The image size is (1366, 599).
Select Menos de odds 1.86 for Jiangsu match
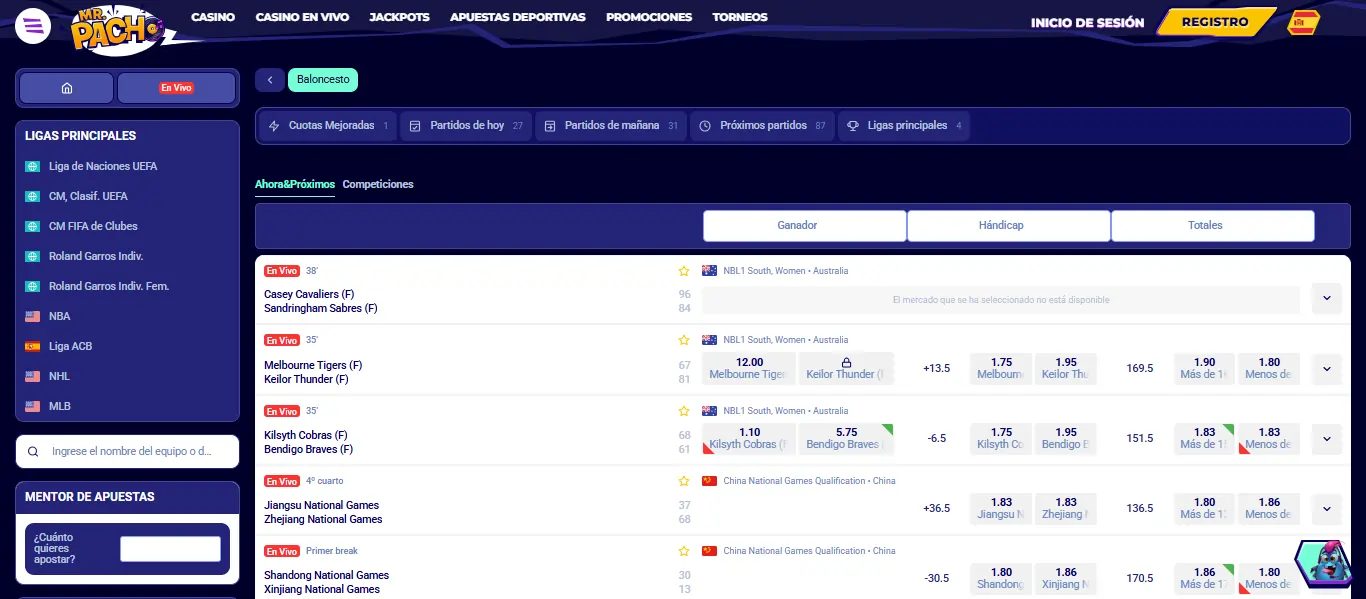coord(1269,508)
